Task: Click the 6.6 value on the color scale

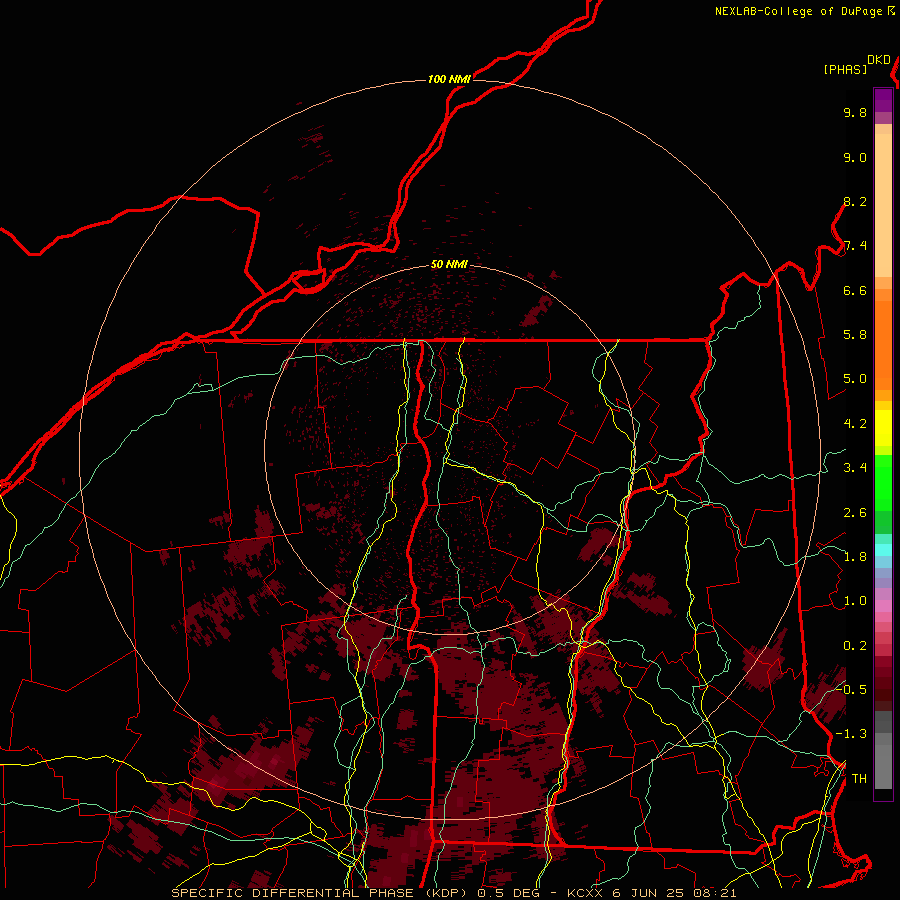Action: click(x=855, y=290)
